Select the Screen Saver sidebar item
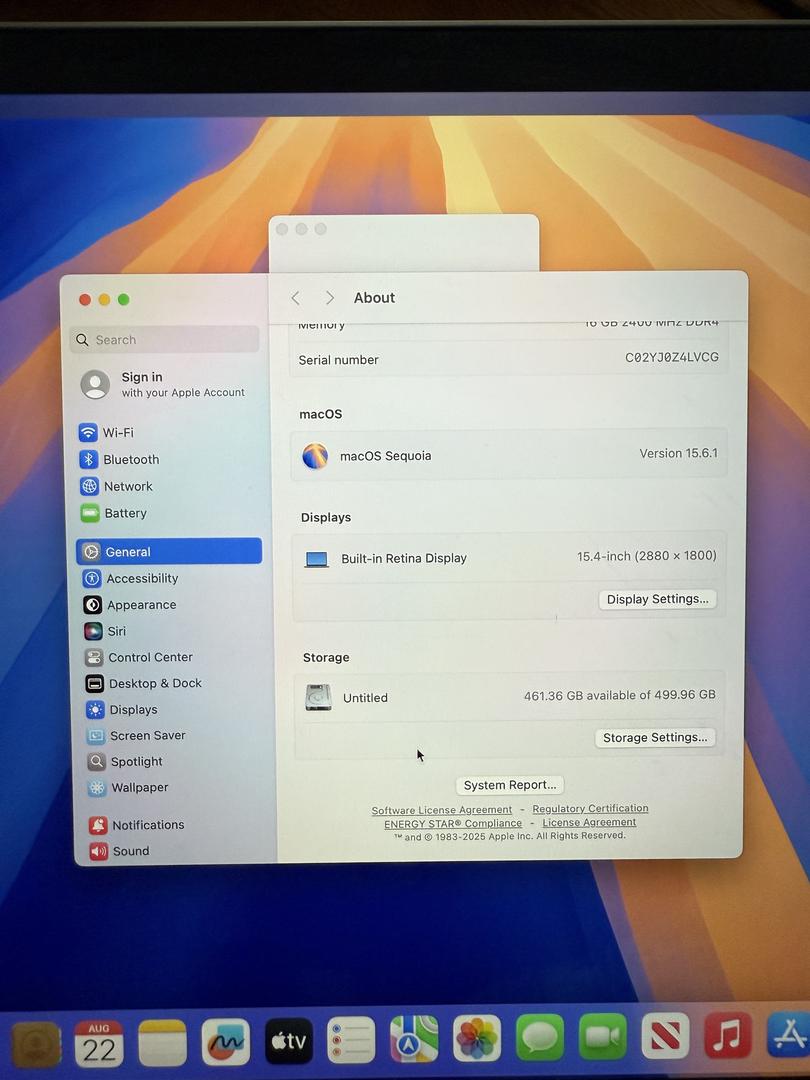This screenshot has width=810, height=1080. (x=136, y=736)
